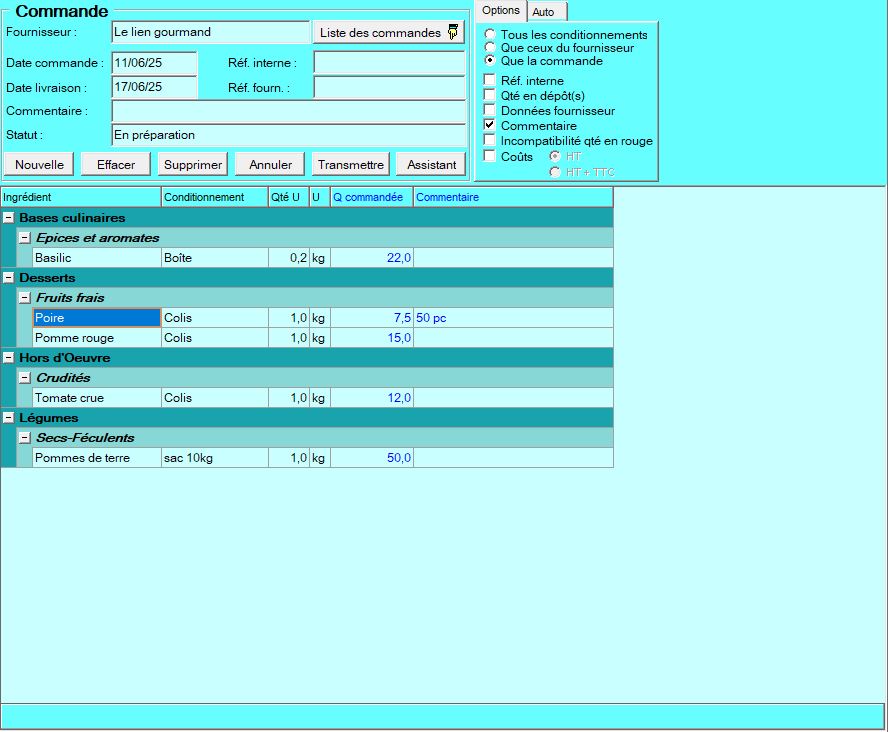Collapse the Epices et aromates subgroup
Viewport: 888px width, 732px height.
click(x=25, y=238)
